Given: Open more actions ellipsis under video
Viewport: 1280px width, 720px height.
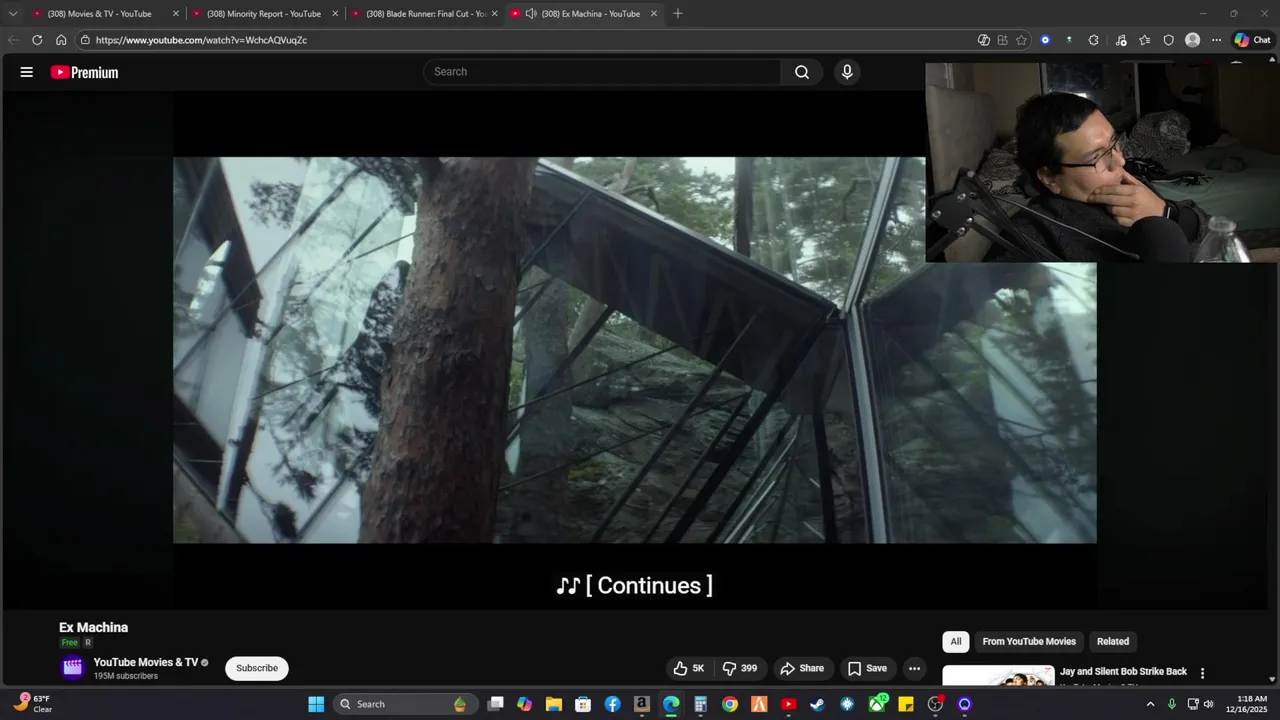Looking at the screenshot, I should tap(914, 668).
